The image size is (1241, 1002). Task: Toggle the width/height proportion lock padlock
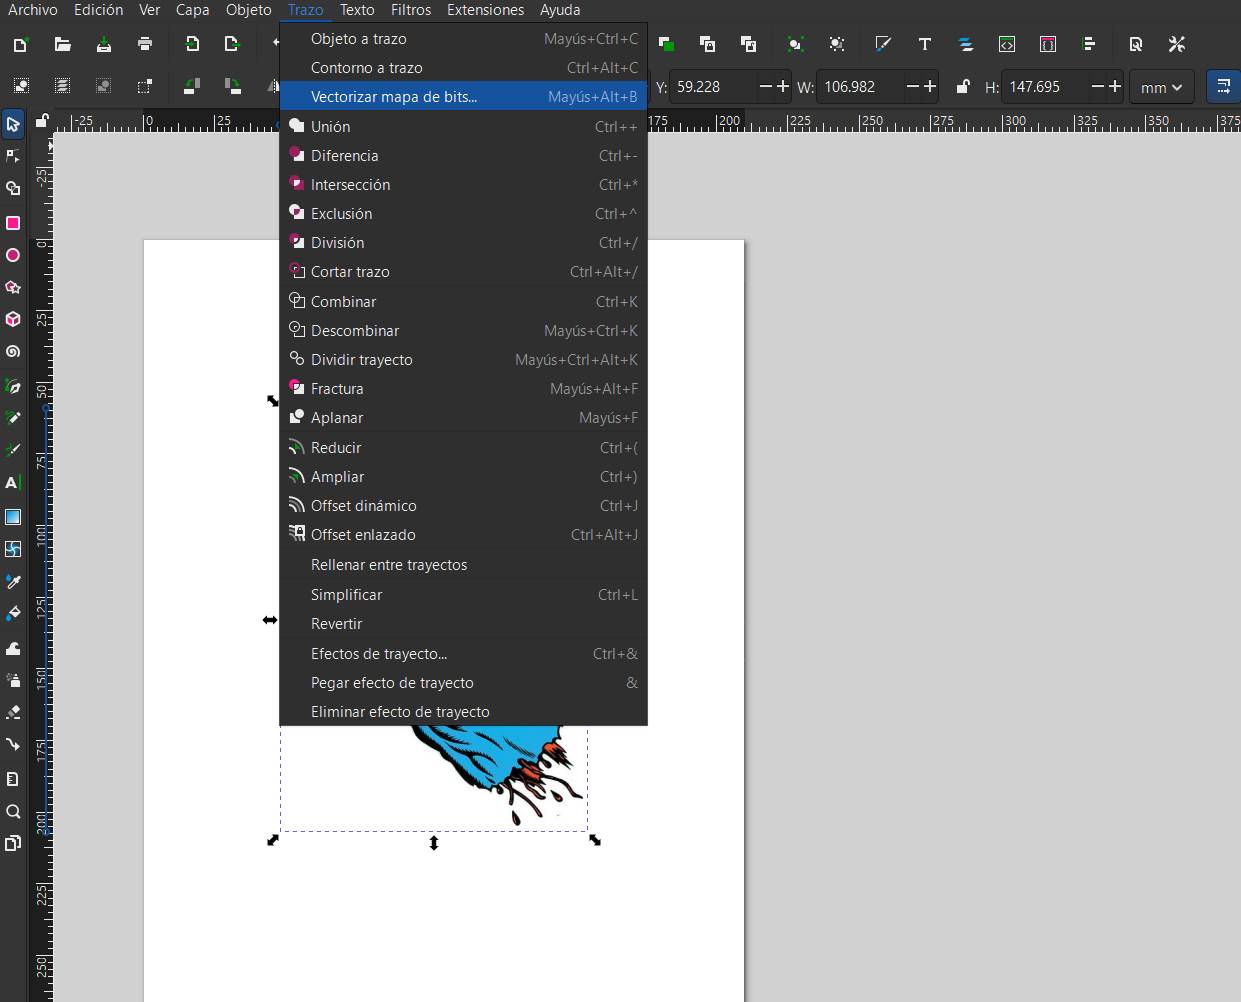click(962, 87)
